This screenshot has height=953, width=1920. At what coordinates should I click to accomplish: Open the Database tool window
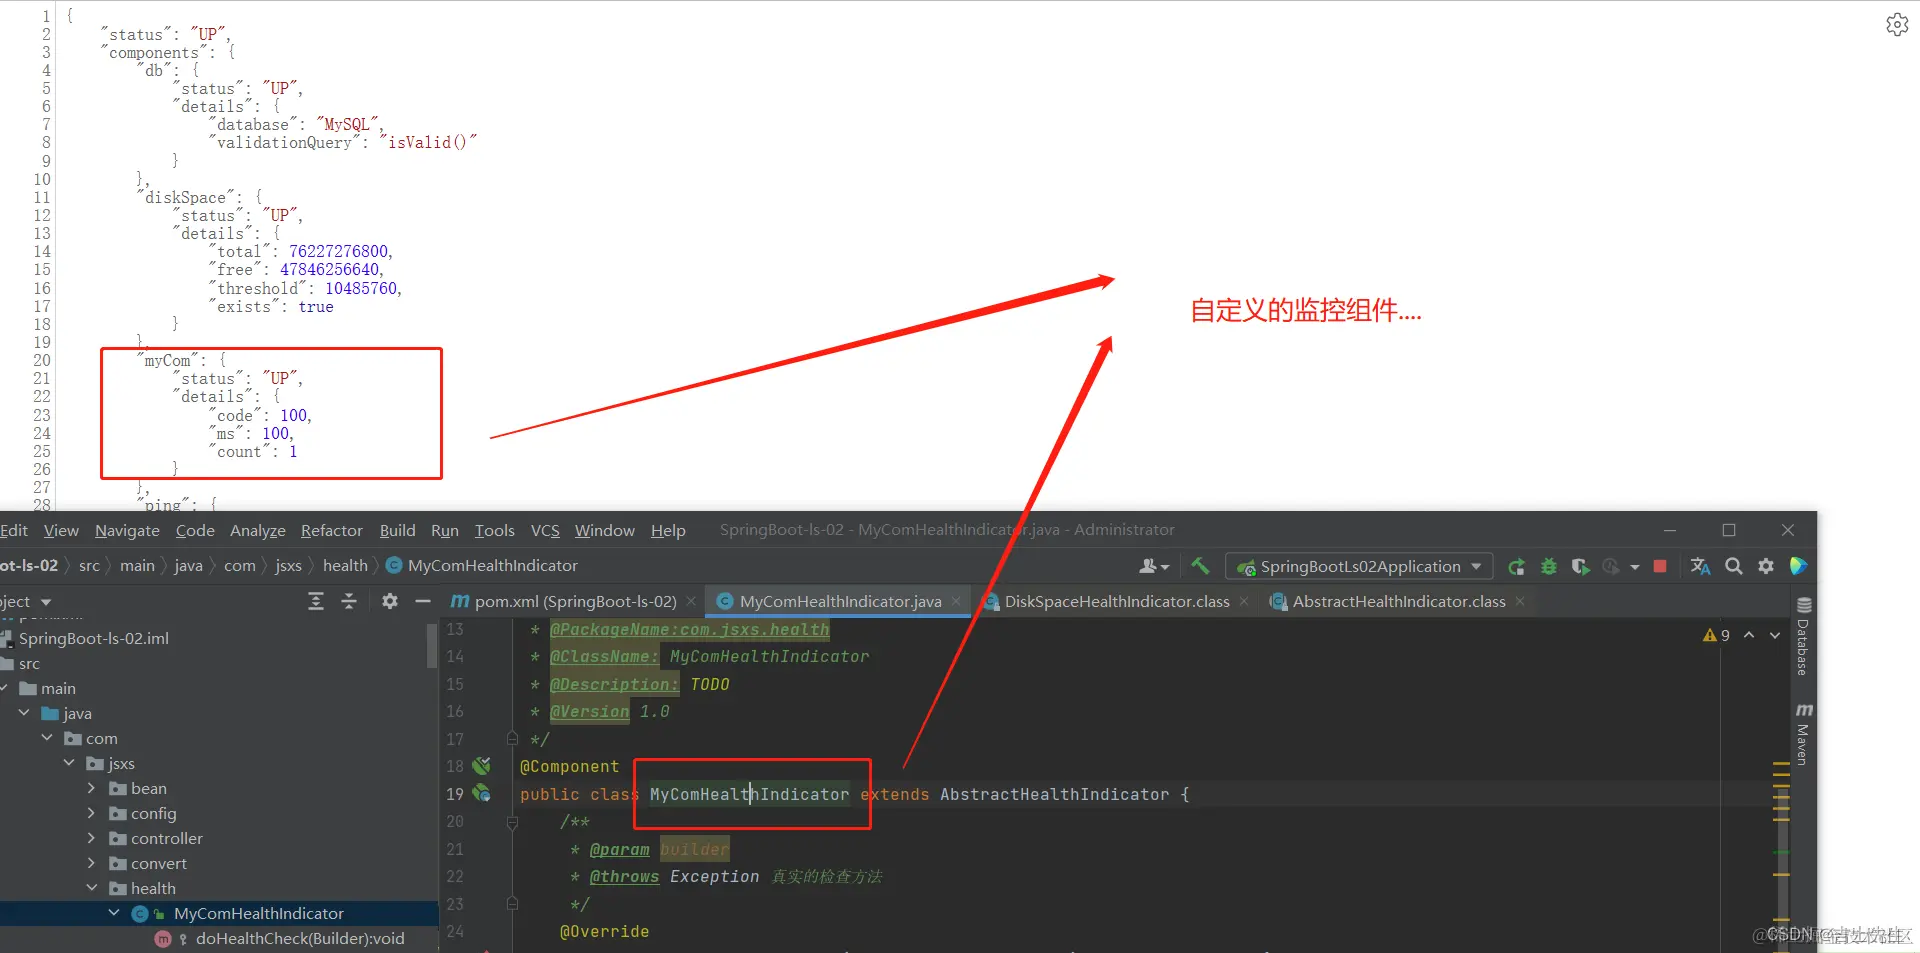pos(1803,636)
